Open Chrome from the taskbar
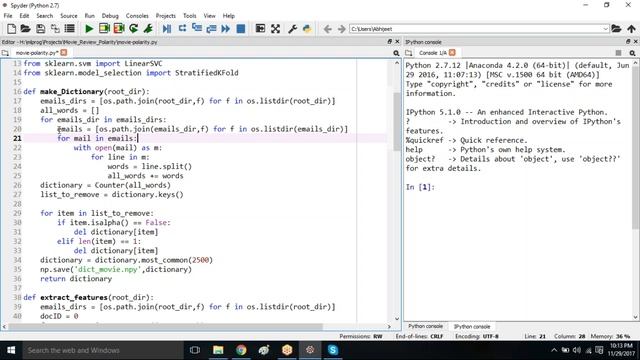 (x=241, y=350)
